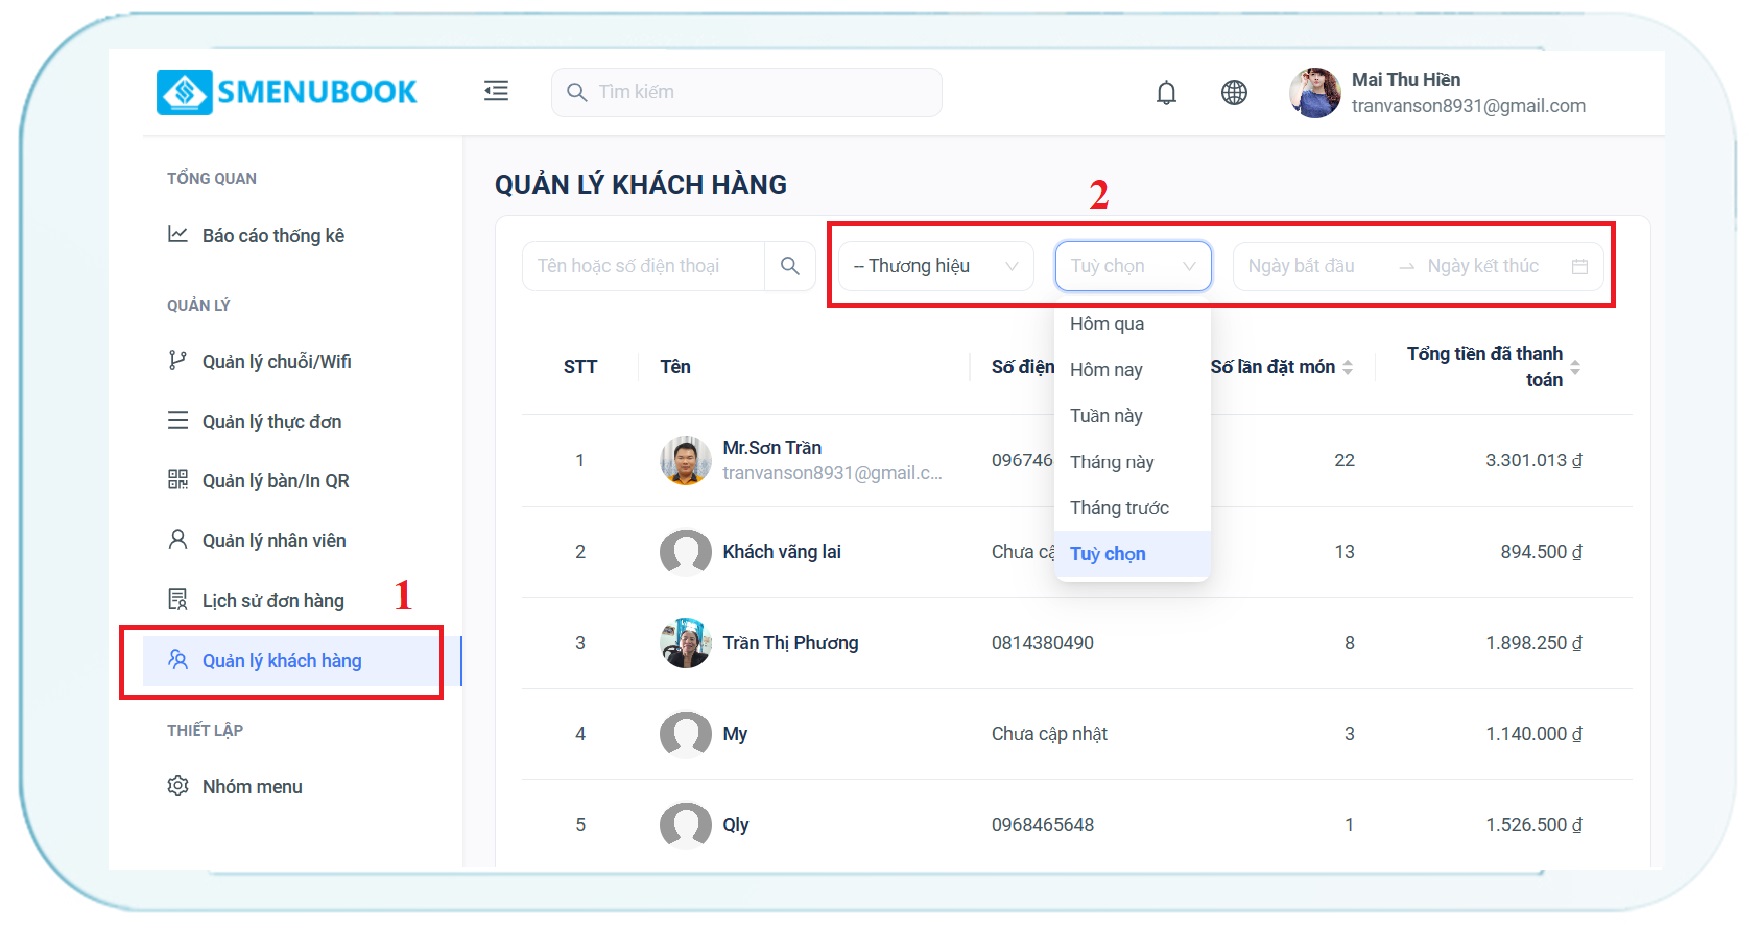Screen dimensions: 1756x928
Task: Go to Quản lý thực đơn
Action: click(x=272, y=422)
